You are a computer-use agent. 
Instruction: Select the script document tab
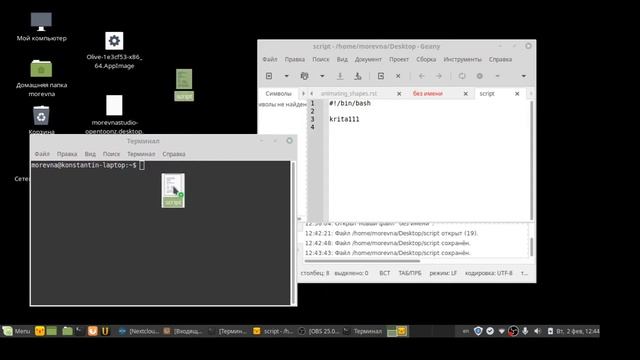point(487,93)
